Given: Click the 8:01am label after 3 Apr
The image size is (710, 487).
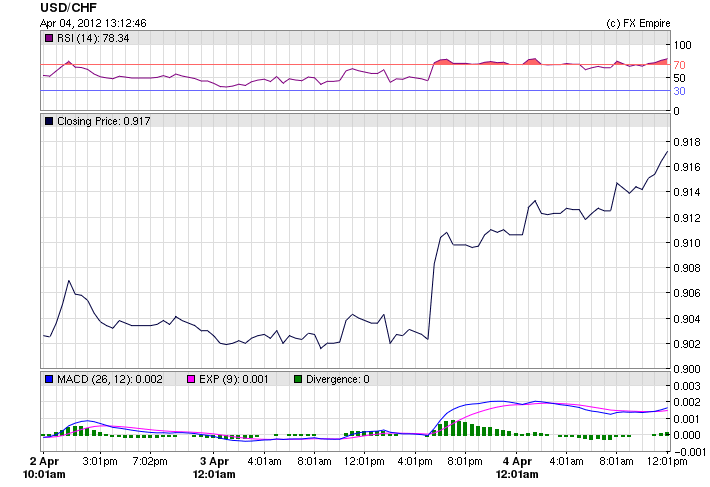Looking at the screenshot, I should (314, 462).
